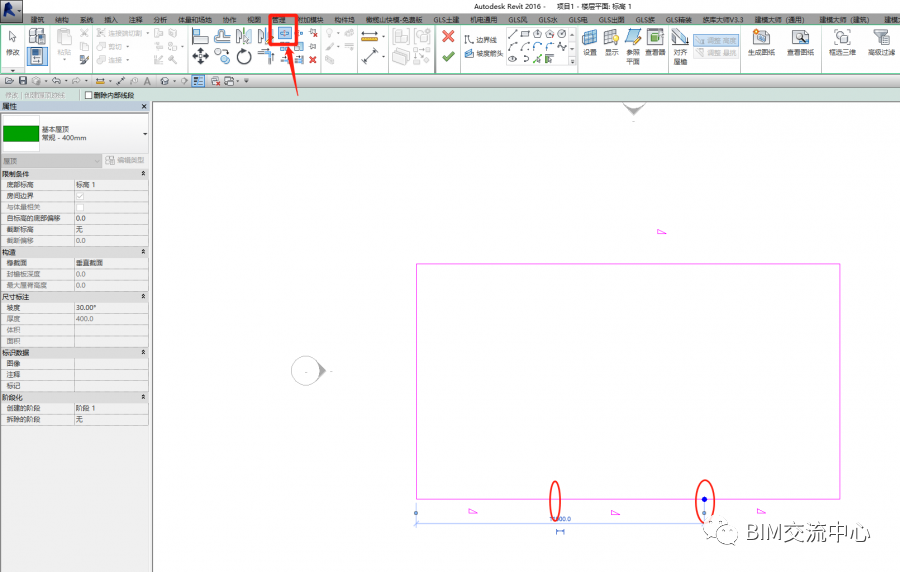
Task: Open the roof type selector dropdown arrow
Action: point(145,134)
